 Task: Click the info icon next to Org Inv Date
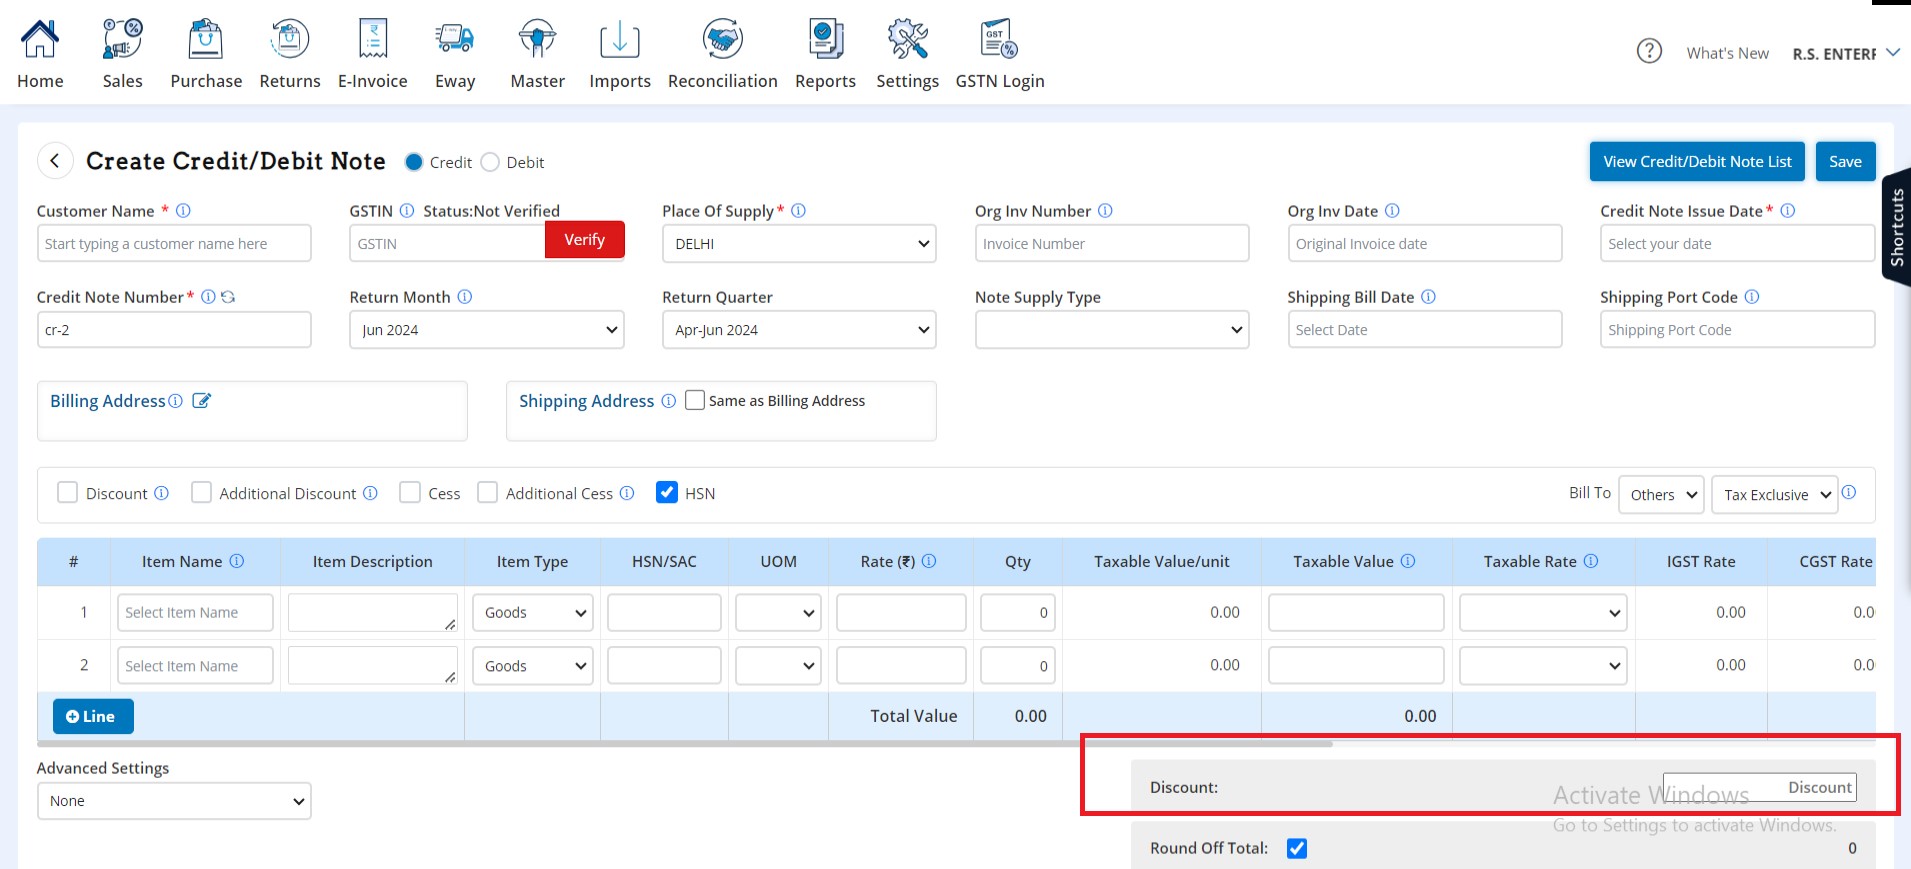click(1392, 211)
